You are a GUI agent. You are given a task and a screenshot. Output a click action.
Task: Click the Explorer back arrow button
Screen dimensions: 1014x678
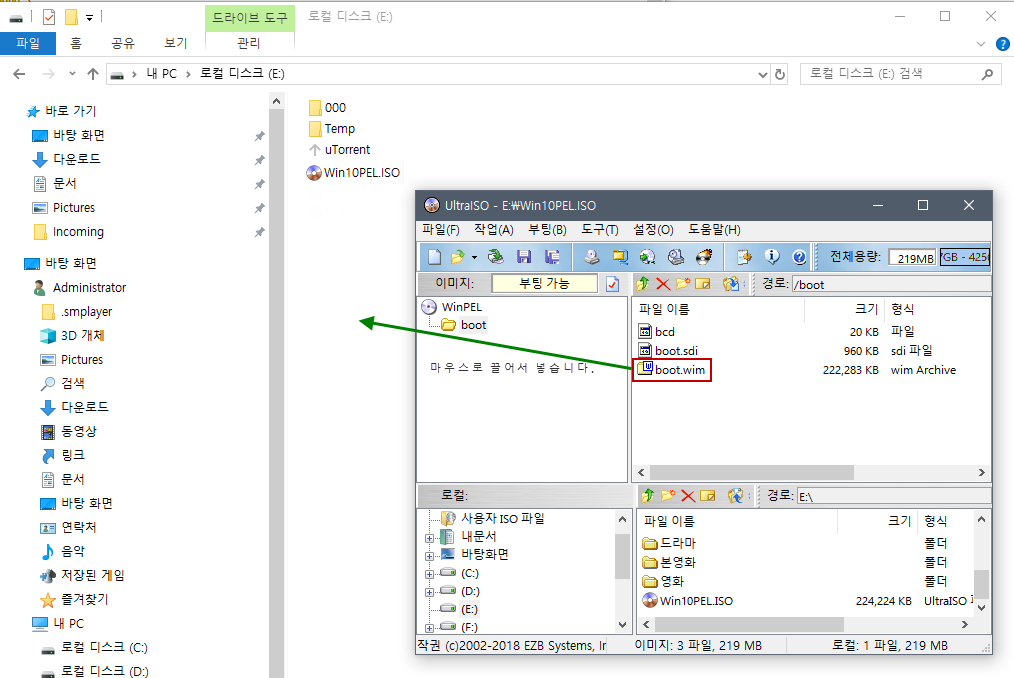19,74
